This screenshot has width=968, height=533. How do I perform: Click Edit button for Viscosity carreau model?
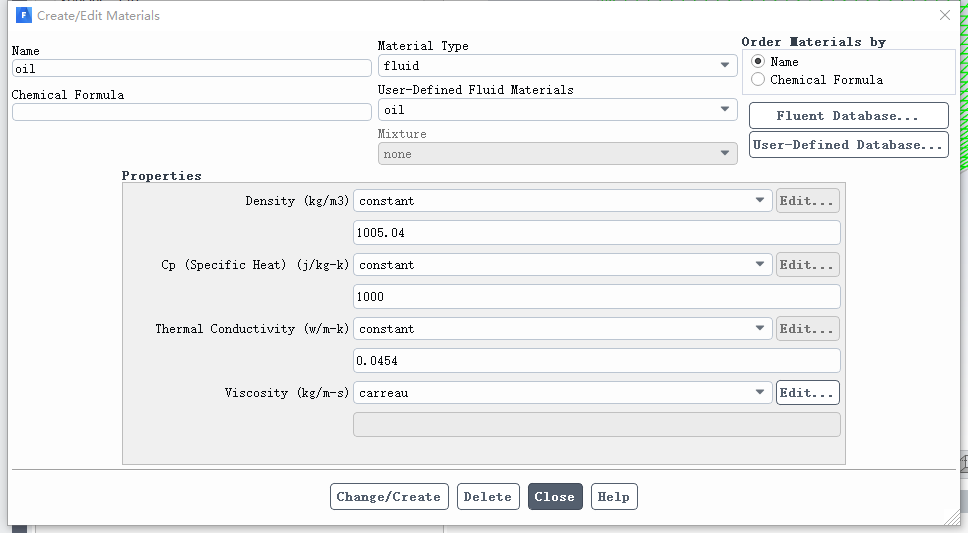(x=807, y=392)
